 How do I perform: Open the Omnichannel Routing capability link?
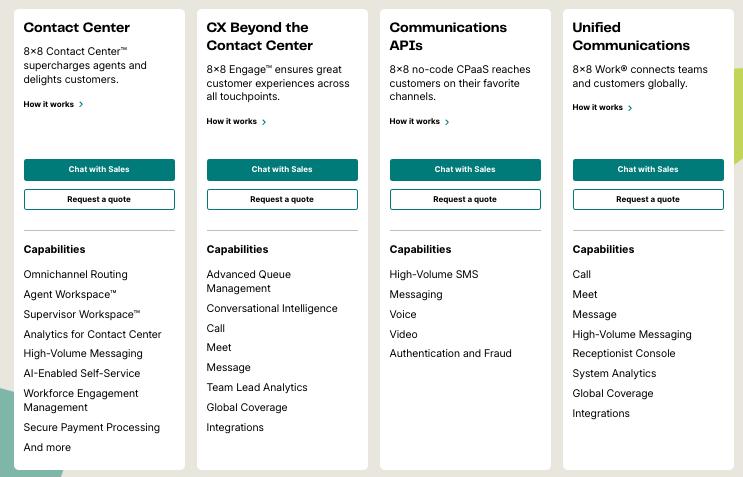pos(76,275)
